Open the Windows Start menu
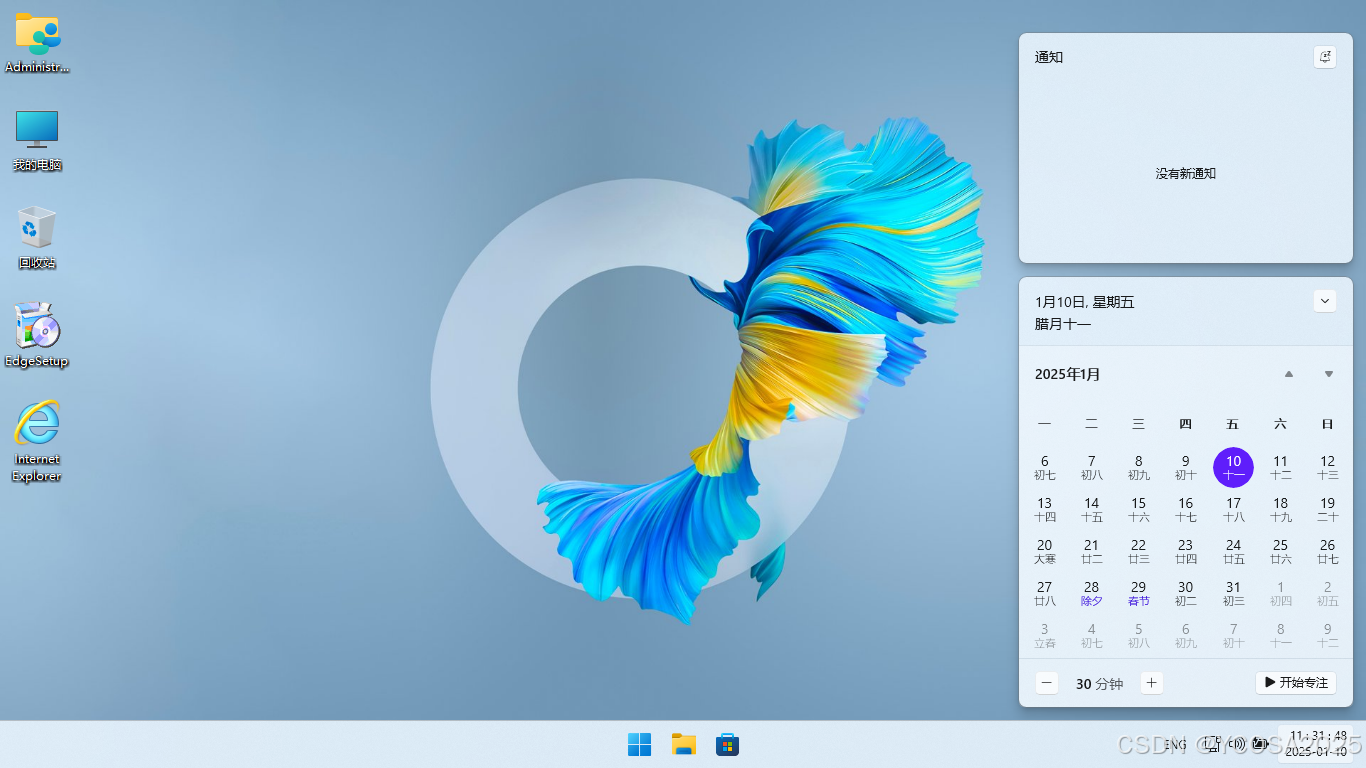This screenshot has width=1366, height=768. click(x=639, y=744)
